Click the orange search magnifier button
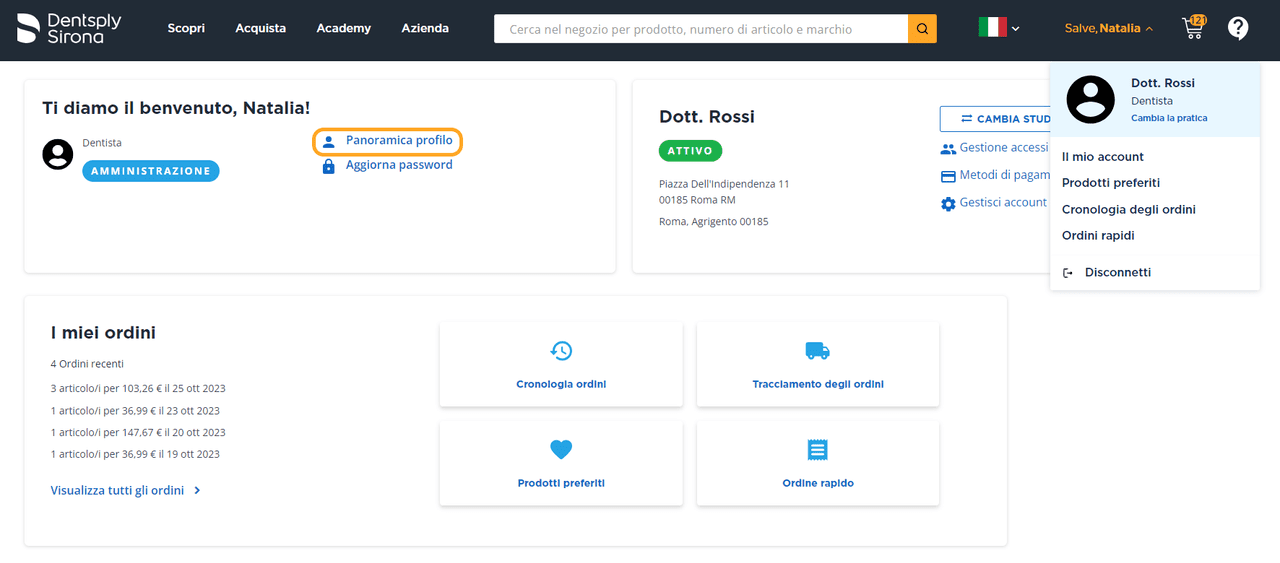 [x=922, y=29]
